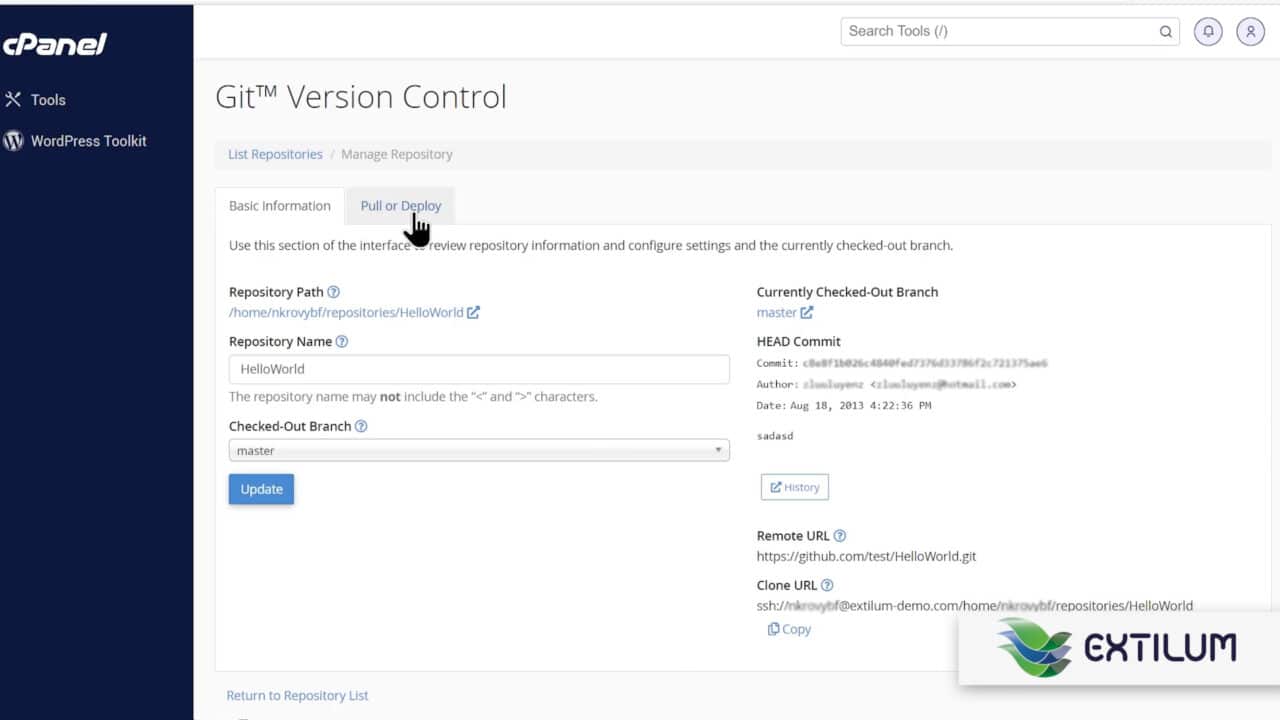The image size is (1280, 720).
Task: Select the Basic Information tab
Action: (x=279, y=205)
